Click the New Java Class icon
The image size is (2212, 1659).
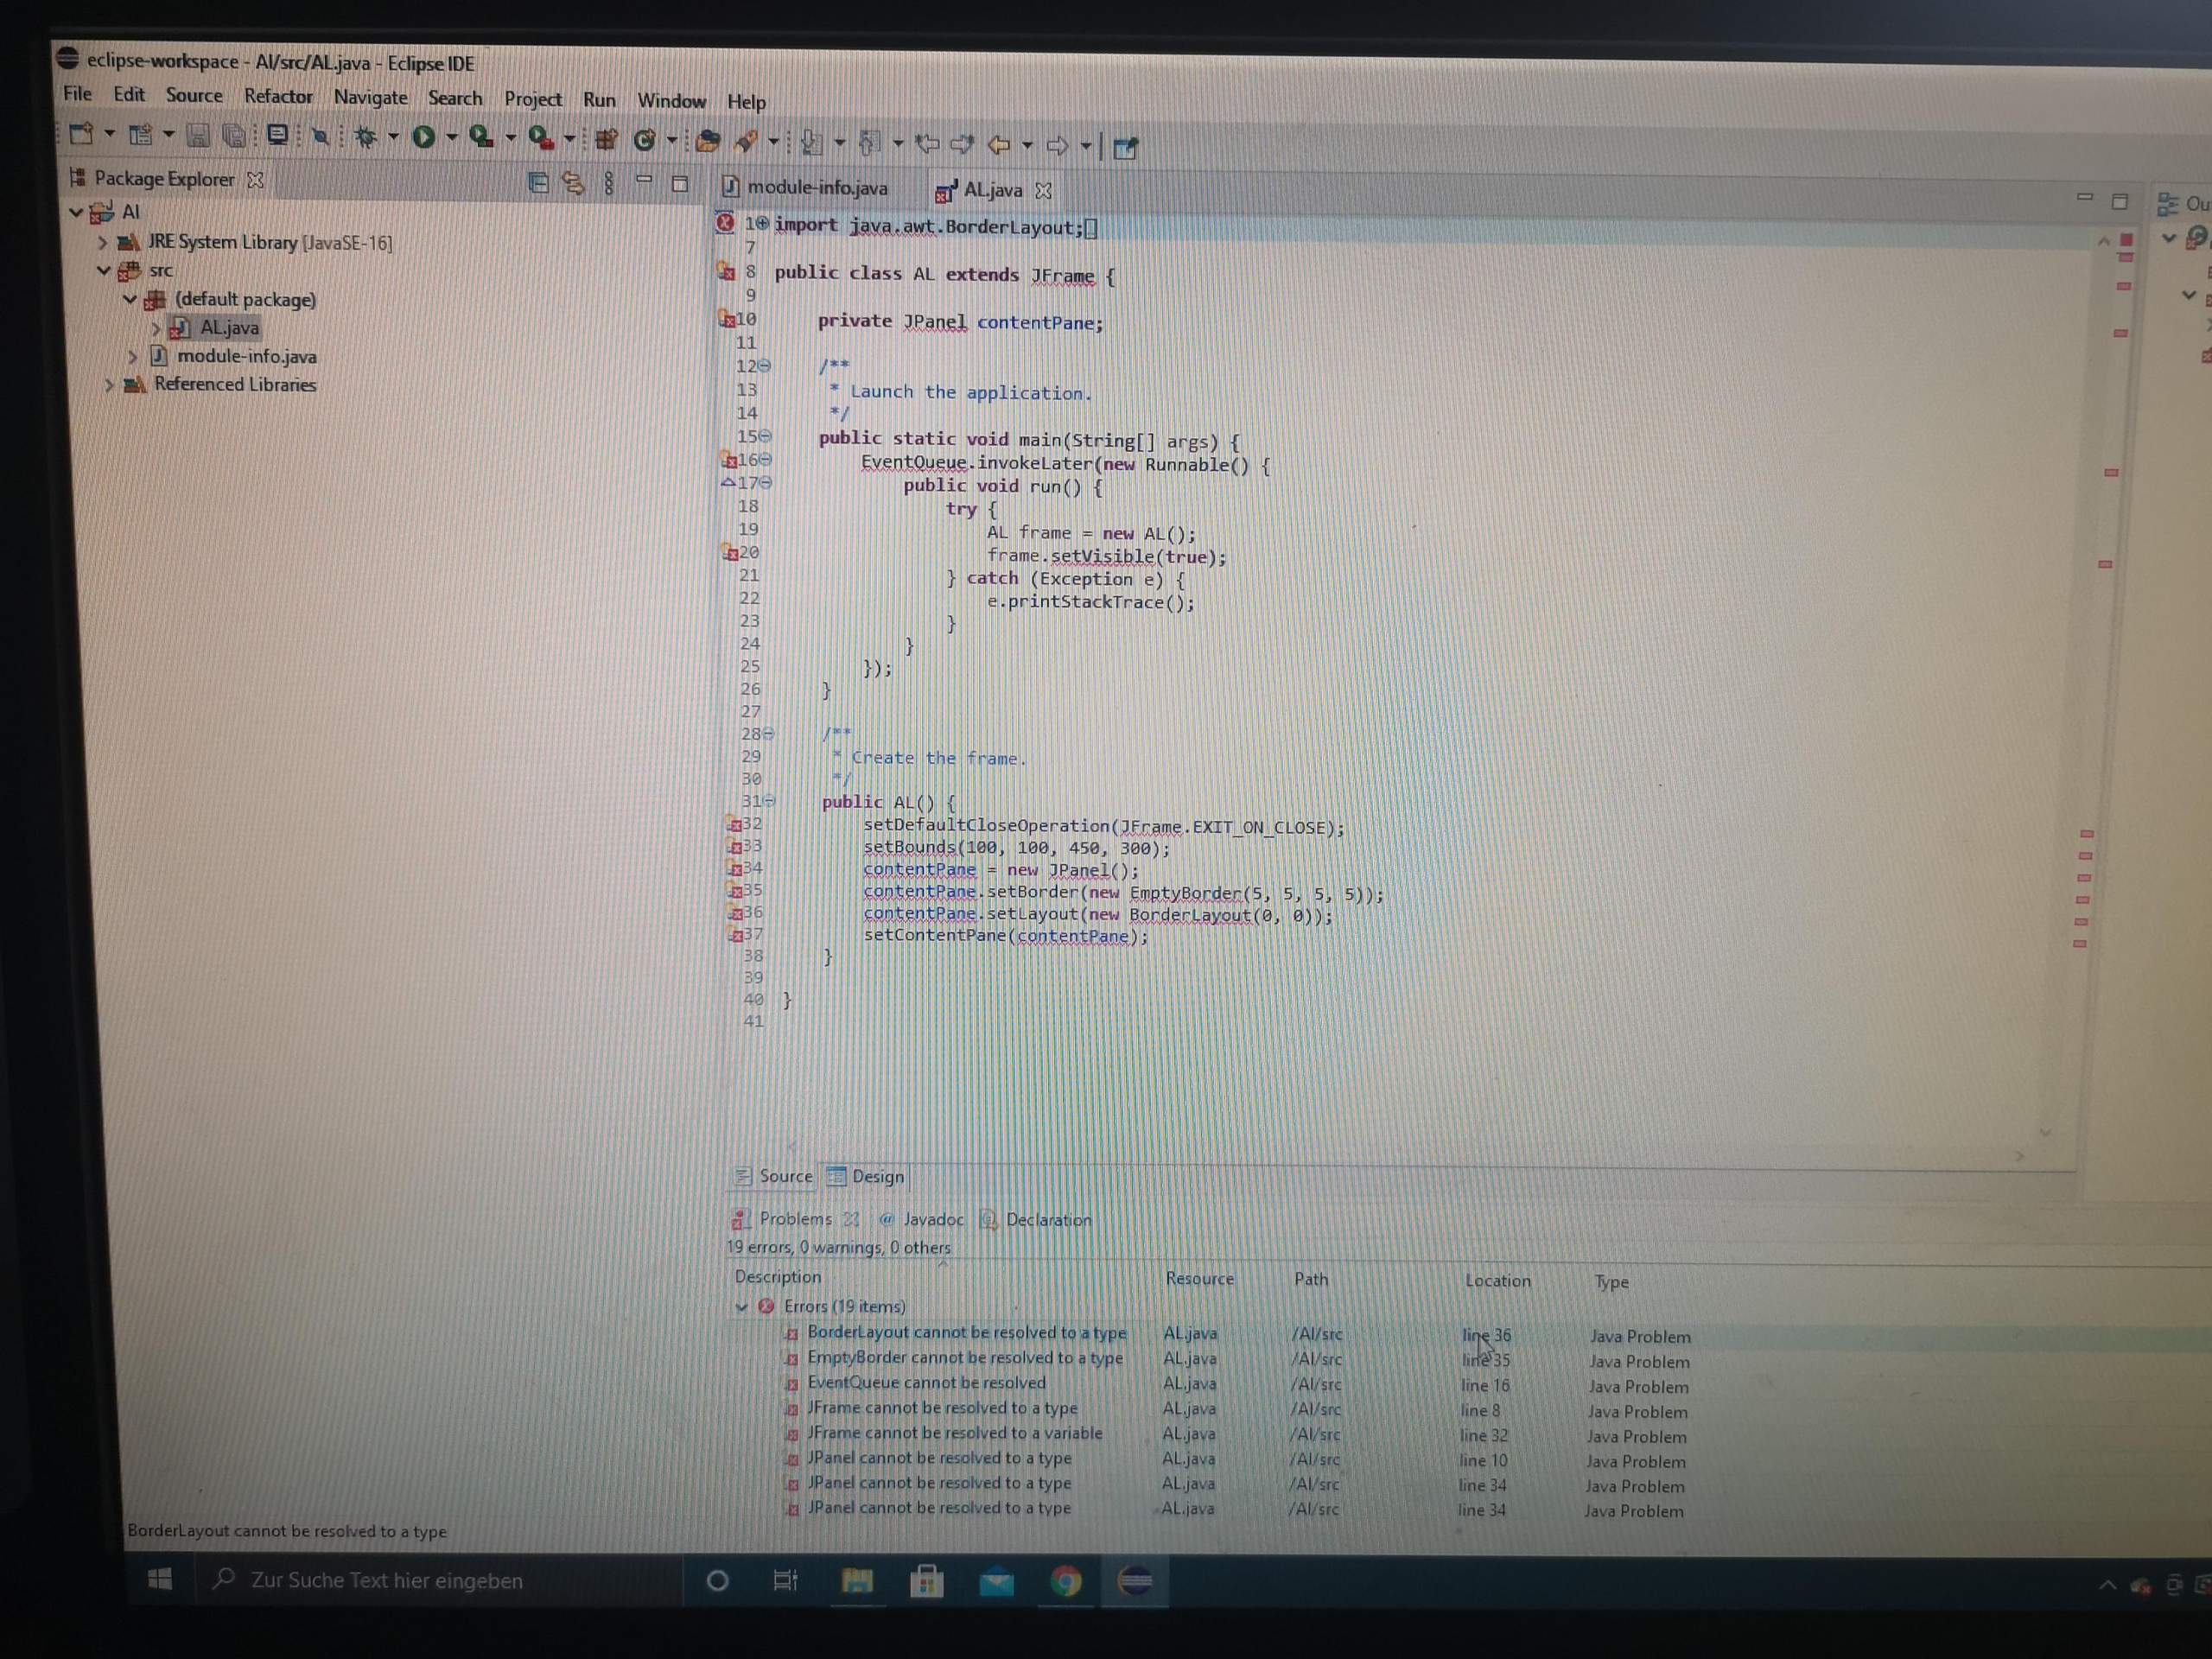pos(644,141)
